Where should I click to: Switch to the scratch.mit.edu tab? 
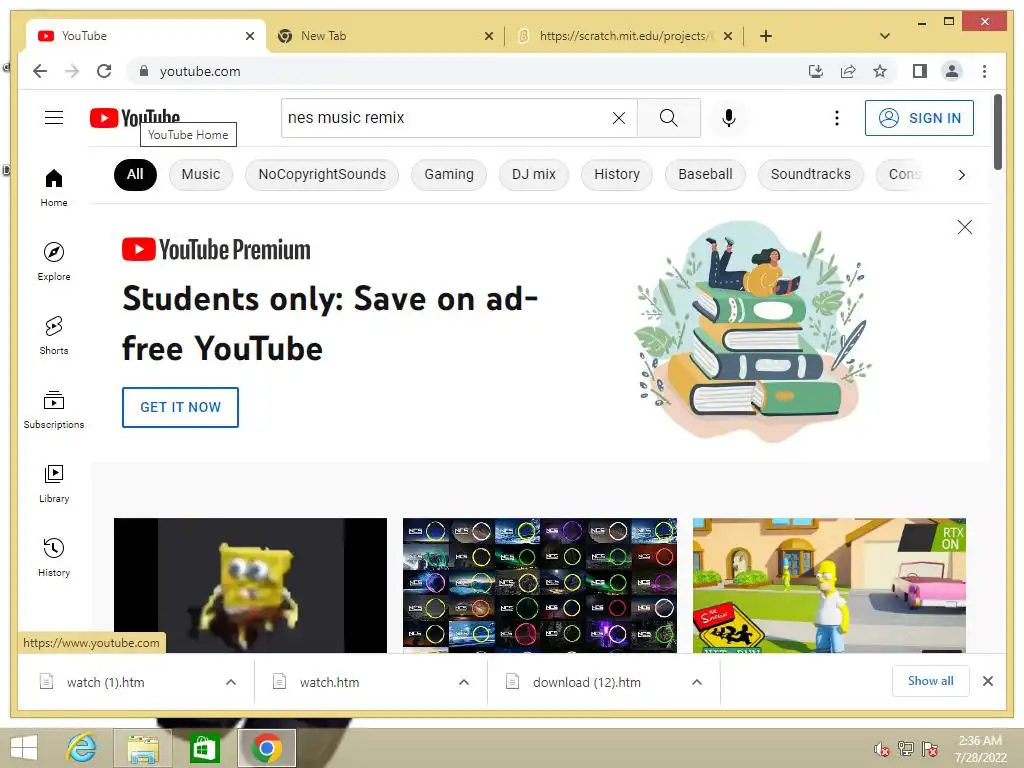(624, 36)
